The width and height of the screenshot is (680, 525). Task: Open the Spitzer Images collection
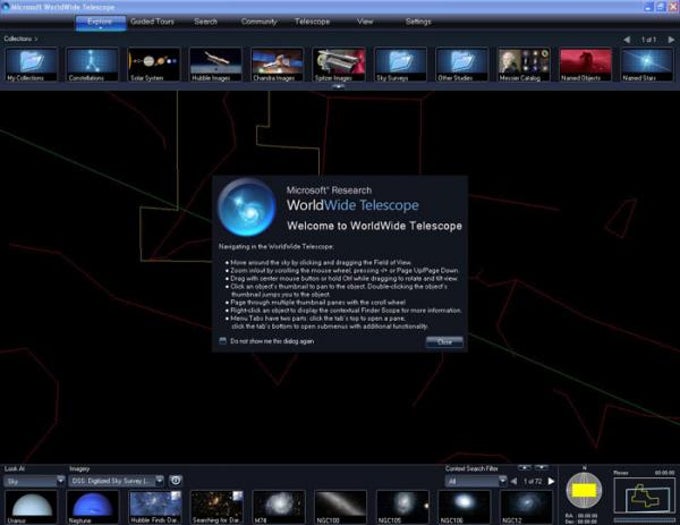coord(339,65)
